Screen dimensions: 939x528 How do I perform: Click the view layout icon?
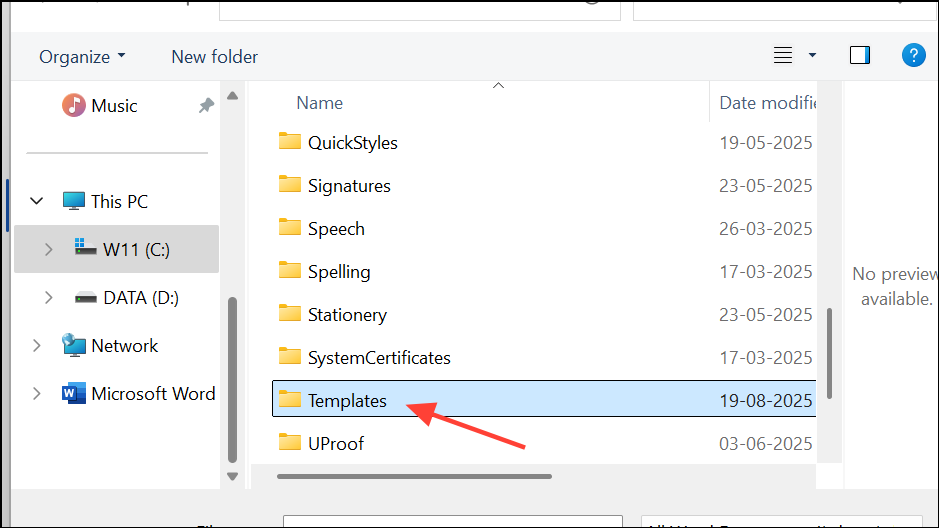point(783,56)
